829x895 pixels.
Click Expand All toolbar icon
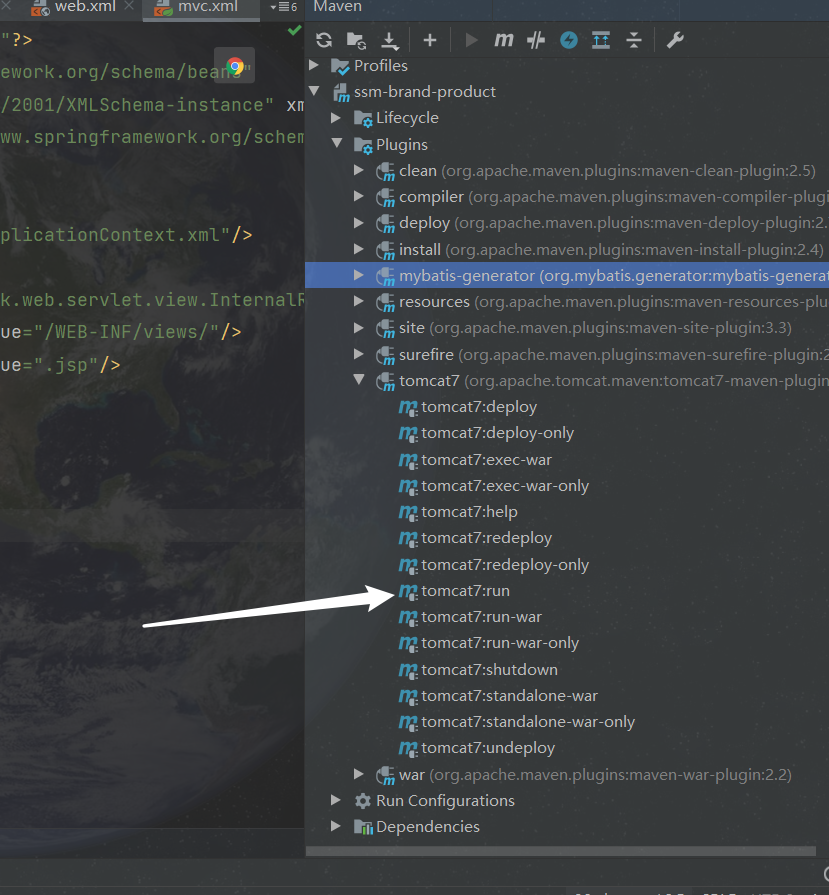[601, 40]
